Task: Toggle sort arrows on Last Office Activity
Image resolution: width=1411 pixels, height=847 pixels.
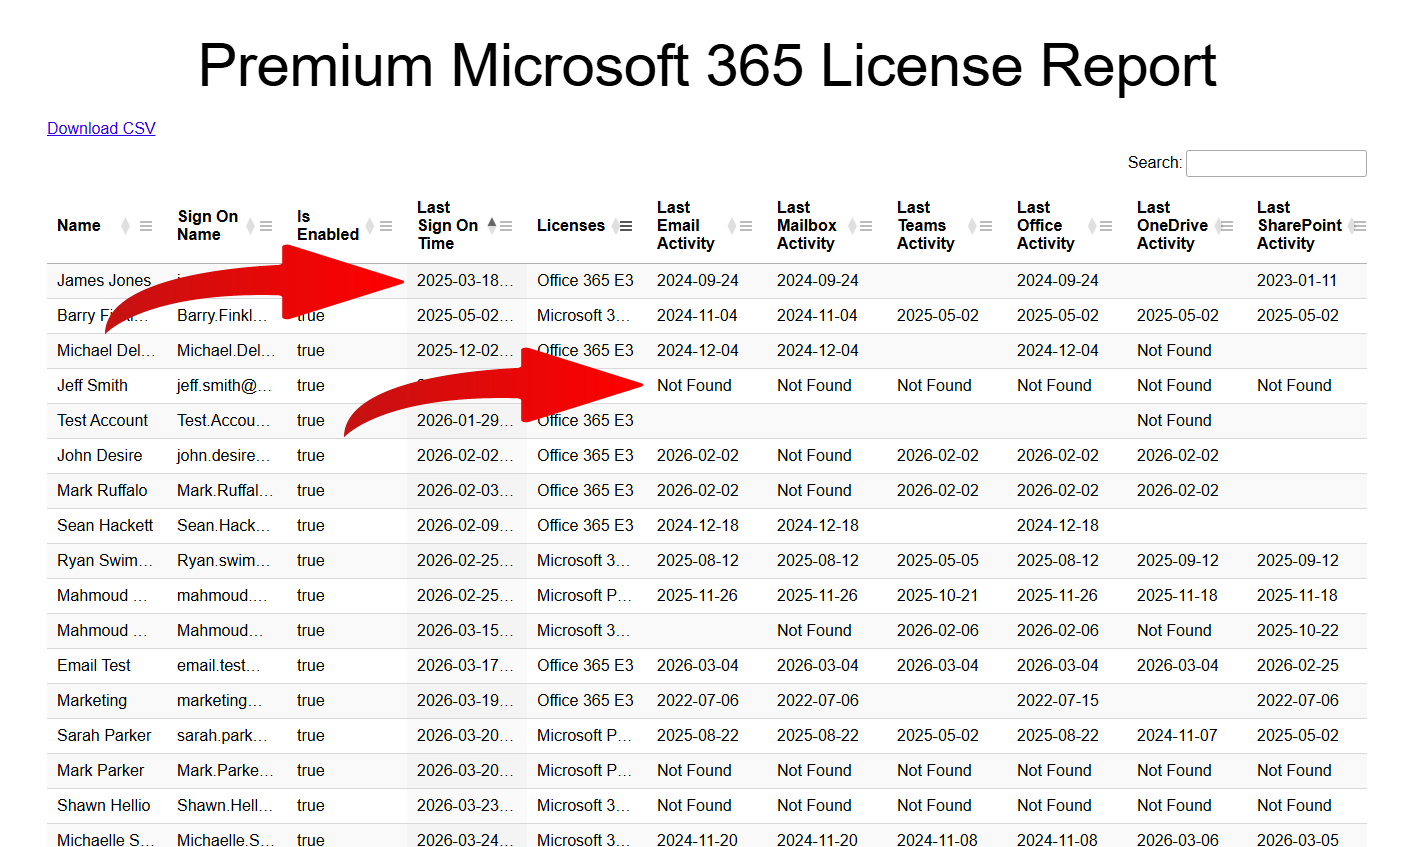Action: coord(1092,226)
